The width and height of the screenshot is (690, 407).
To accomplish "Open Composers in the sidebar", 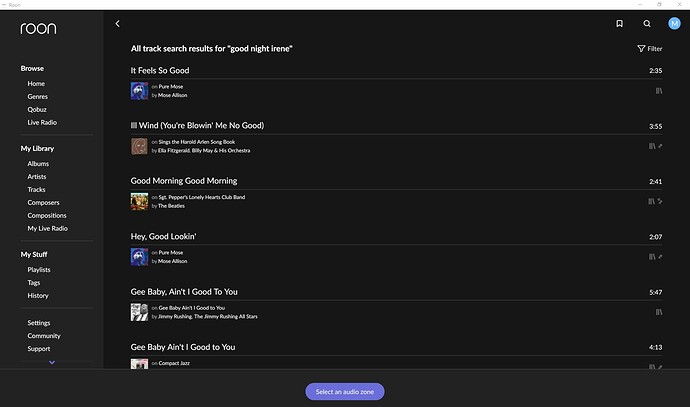I will click(x=43, y=202).
